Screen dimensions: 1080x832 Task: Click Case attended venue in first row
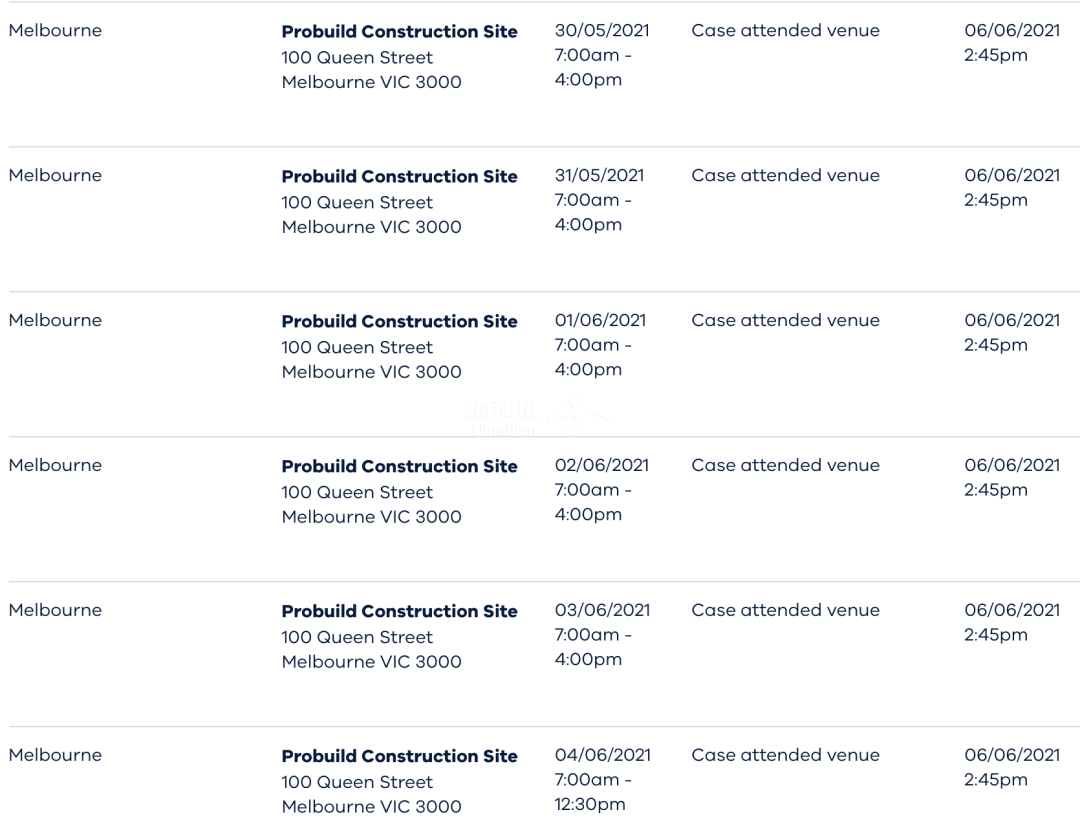pyautogui.click(x=785, y=31)
